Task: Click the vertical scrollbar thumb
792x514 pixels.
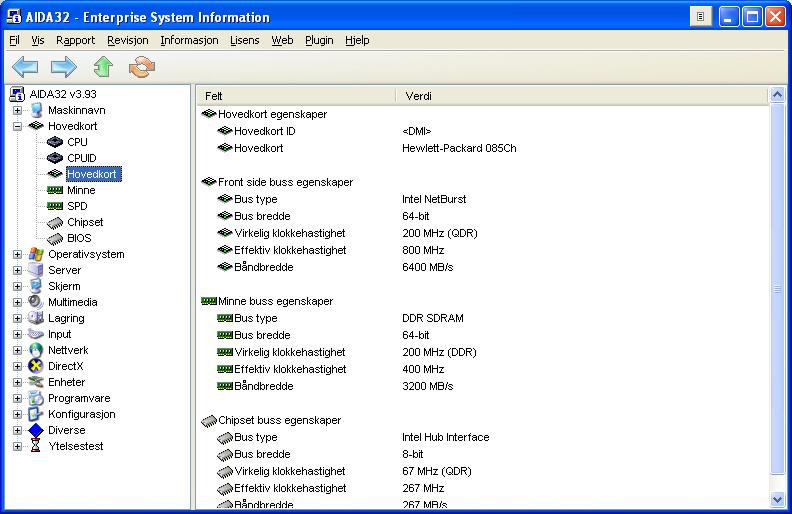Action: [x=777, y=288]
